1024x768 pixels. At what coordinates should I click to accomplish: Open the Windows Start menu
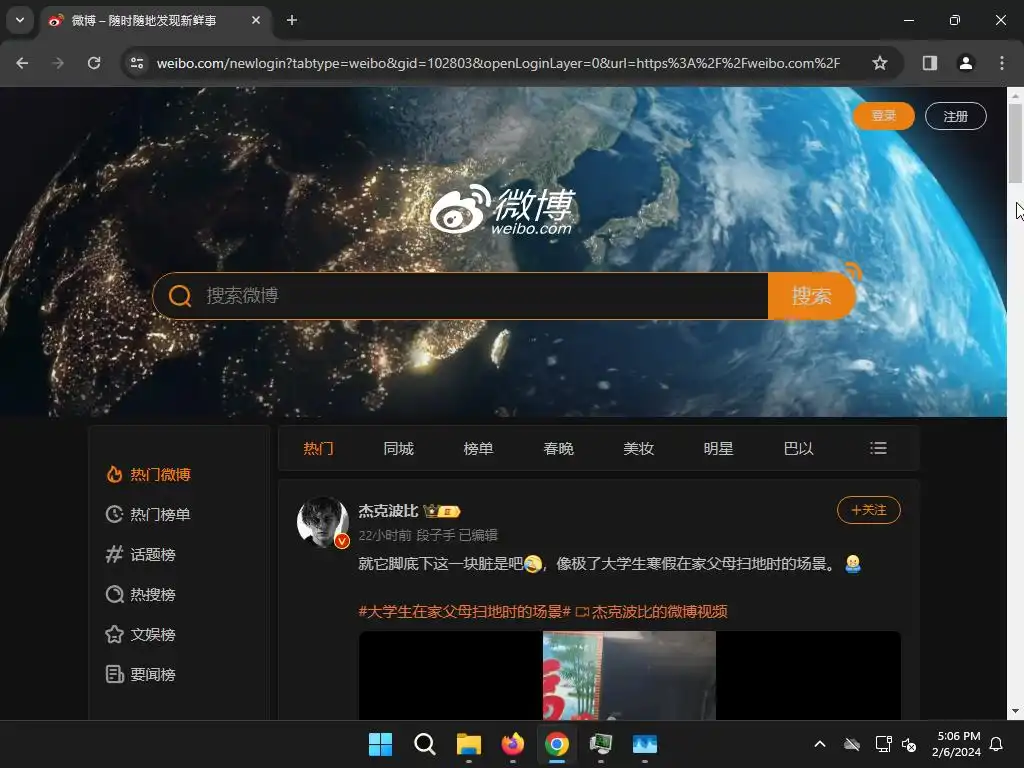tap(380, 744)
